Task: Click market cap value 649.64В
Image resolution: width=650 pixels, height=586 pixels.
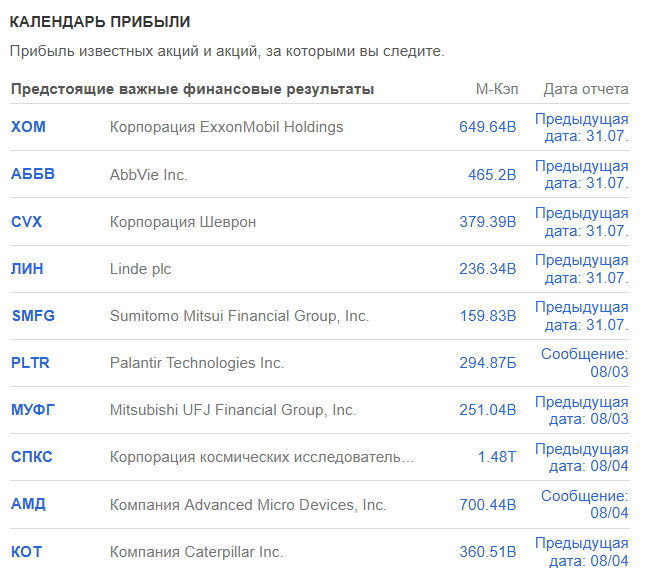Action: coord(488,127)
